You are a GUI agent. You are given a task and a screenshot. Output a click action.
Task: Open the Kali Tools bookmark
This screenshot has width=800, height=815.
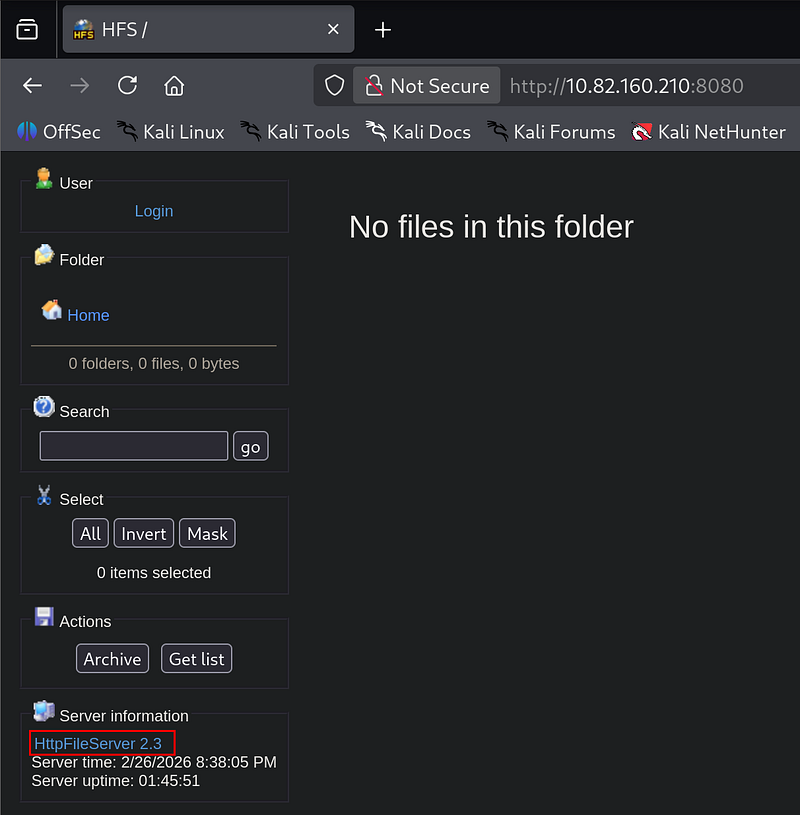pos(295,132)
